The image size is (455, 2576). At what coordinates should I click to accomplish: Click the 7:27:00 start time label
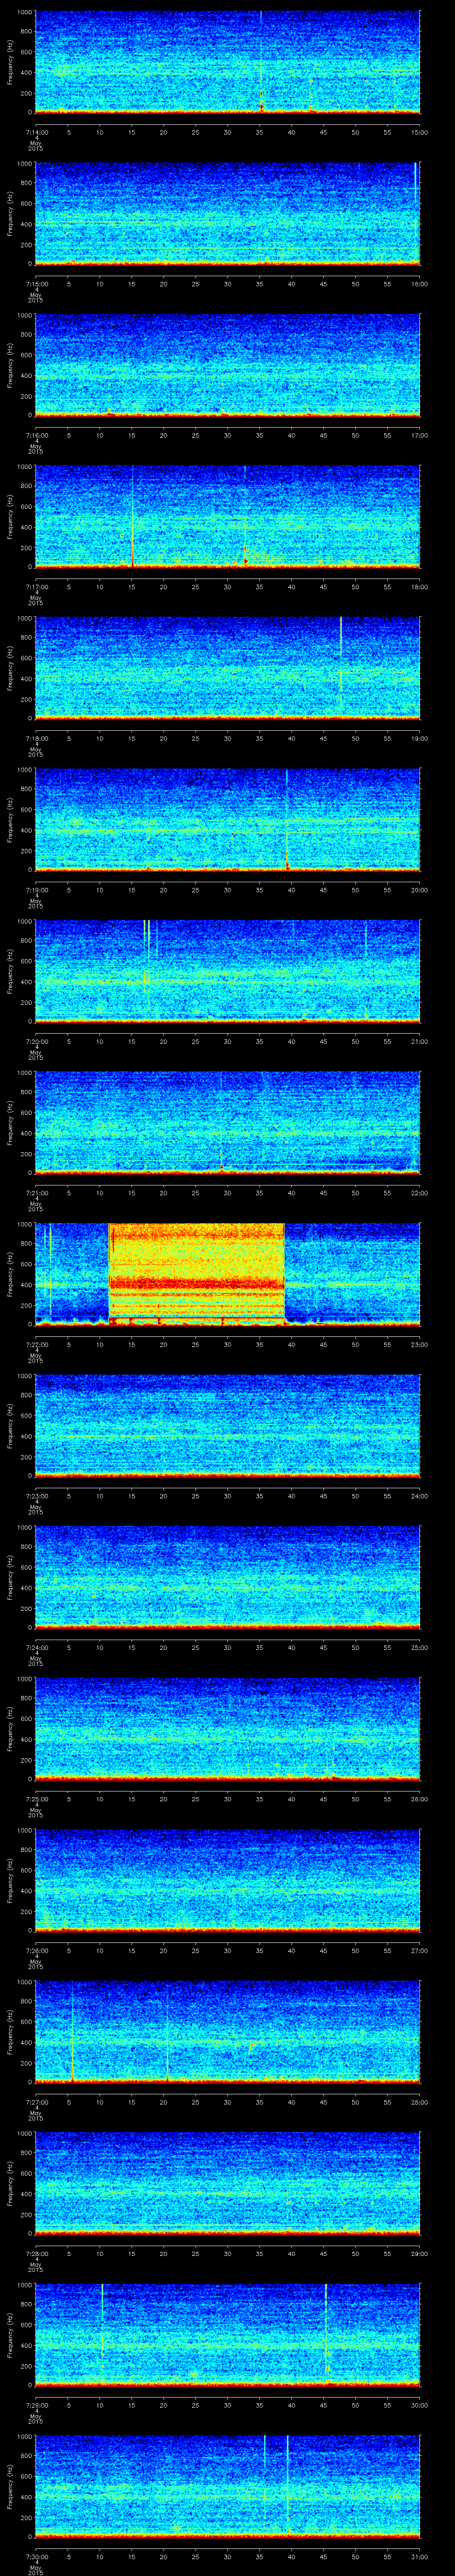click(36, 2102)
